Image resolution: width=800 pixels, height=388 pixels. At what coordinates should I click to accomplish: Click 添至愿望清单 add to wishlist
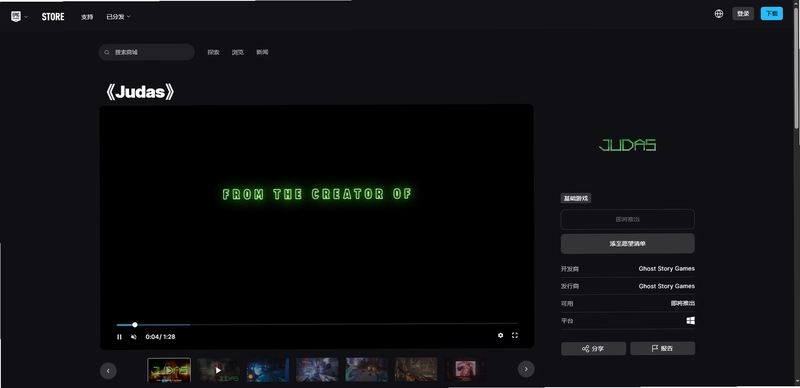(x=628, y=244)
